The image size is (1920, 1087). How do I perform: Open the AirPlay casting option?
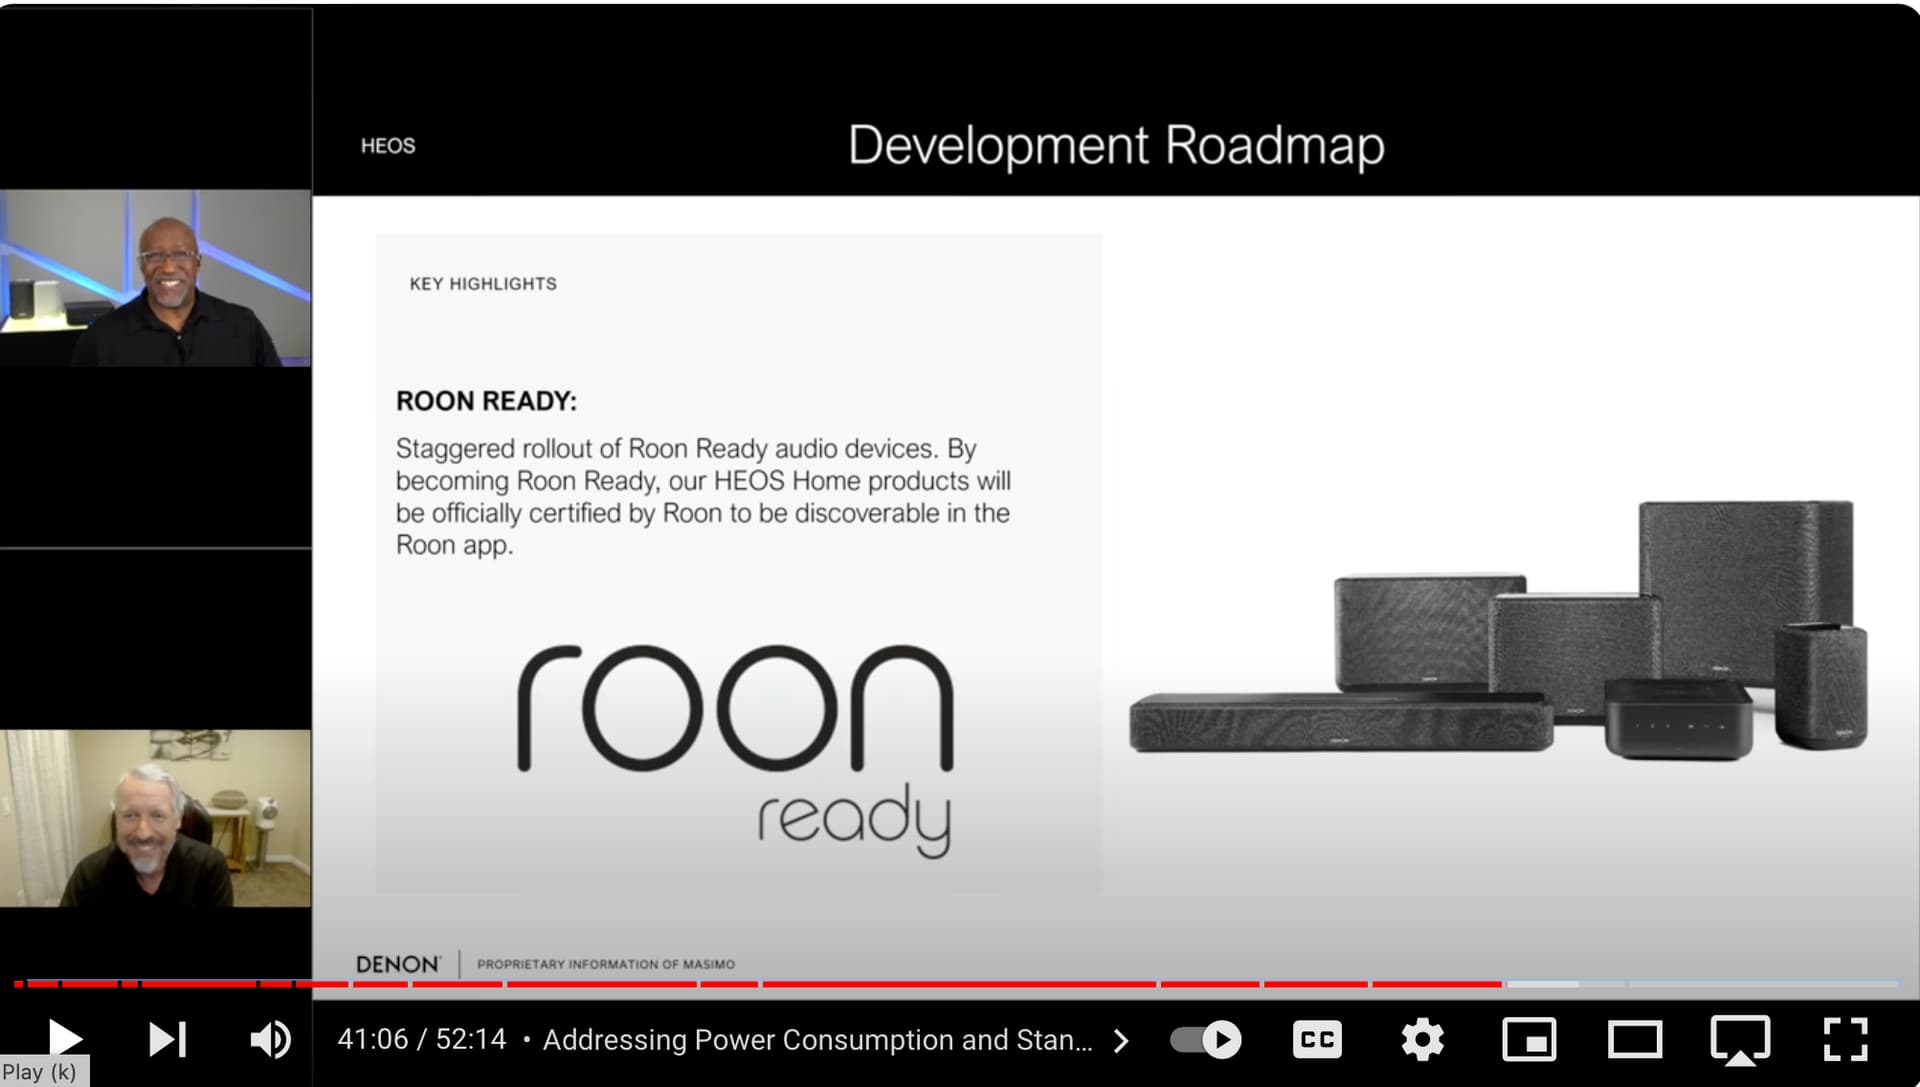(1740, 1039)
